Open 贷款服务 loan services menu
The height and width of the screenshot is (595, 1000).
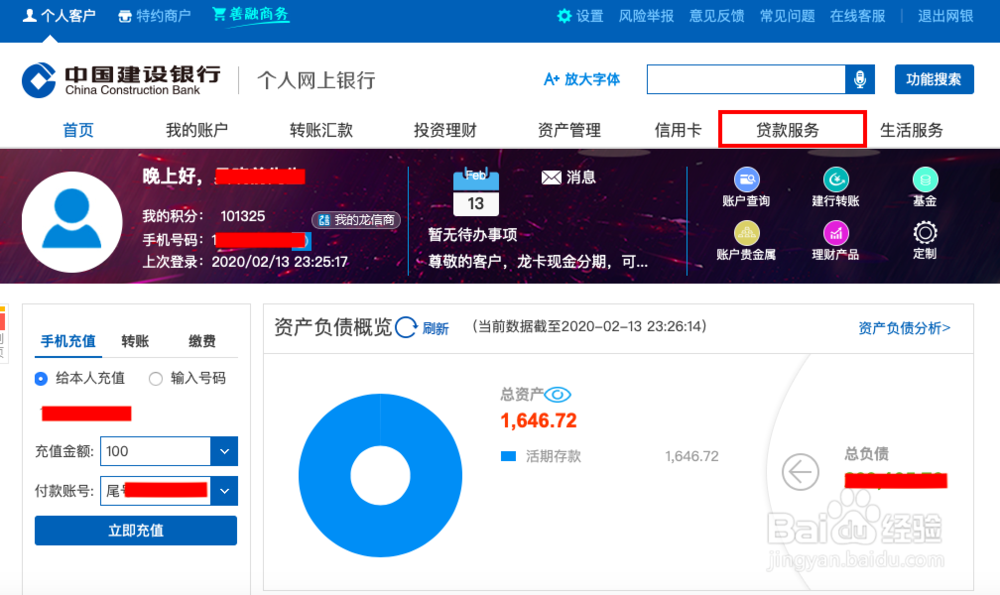pyautogui.click(x=788, y=130)
